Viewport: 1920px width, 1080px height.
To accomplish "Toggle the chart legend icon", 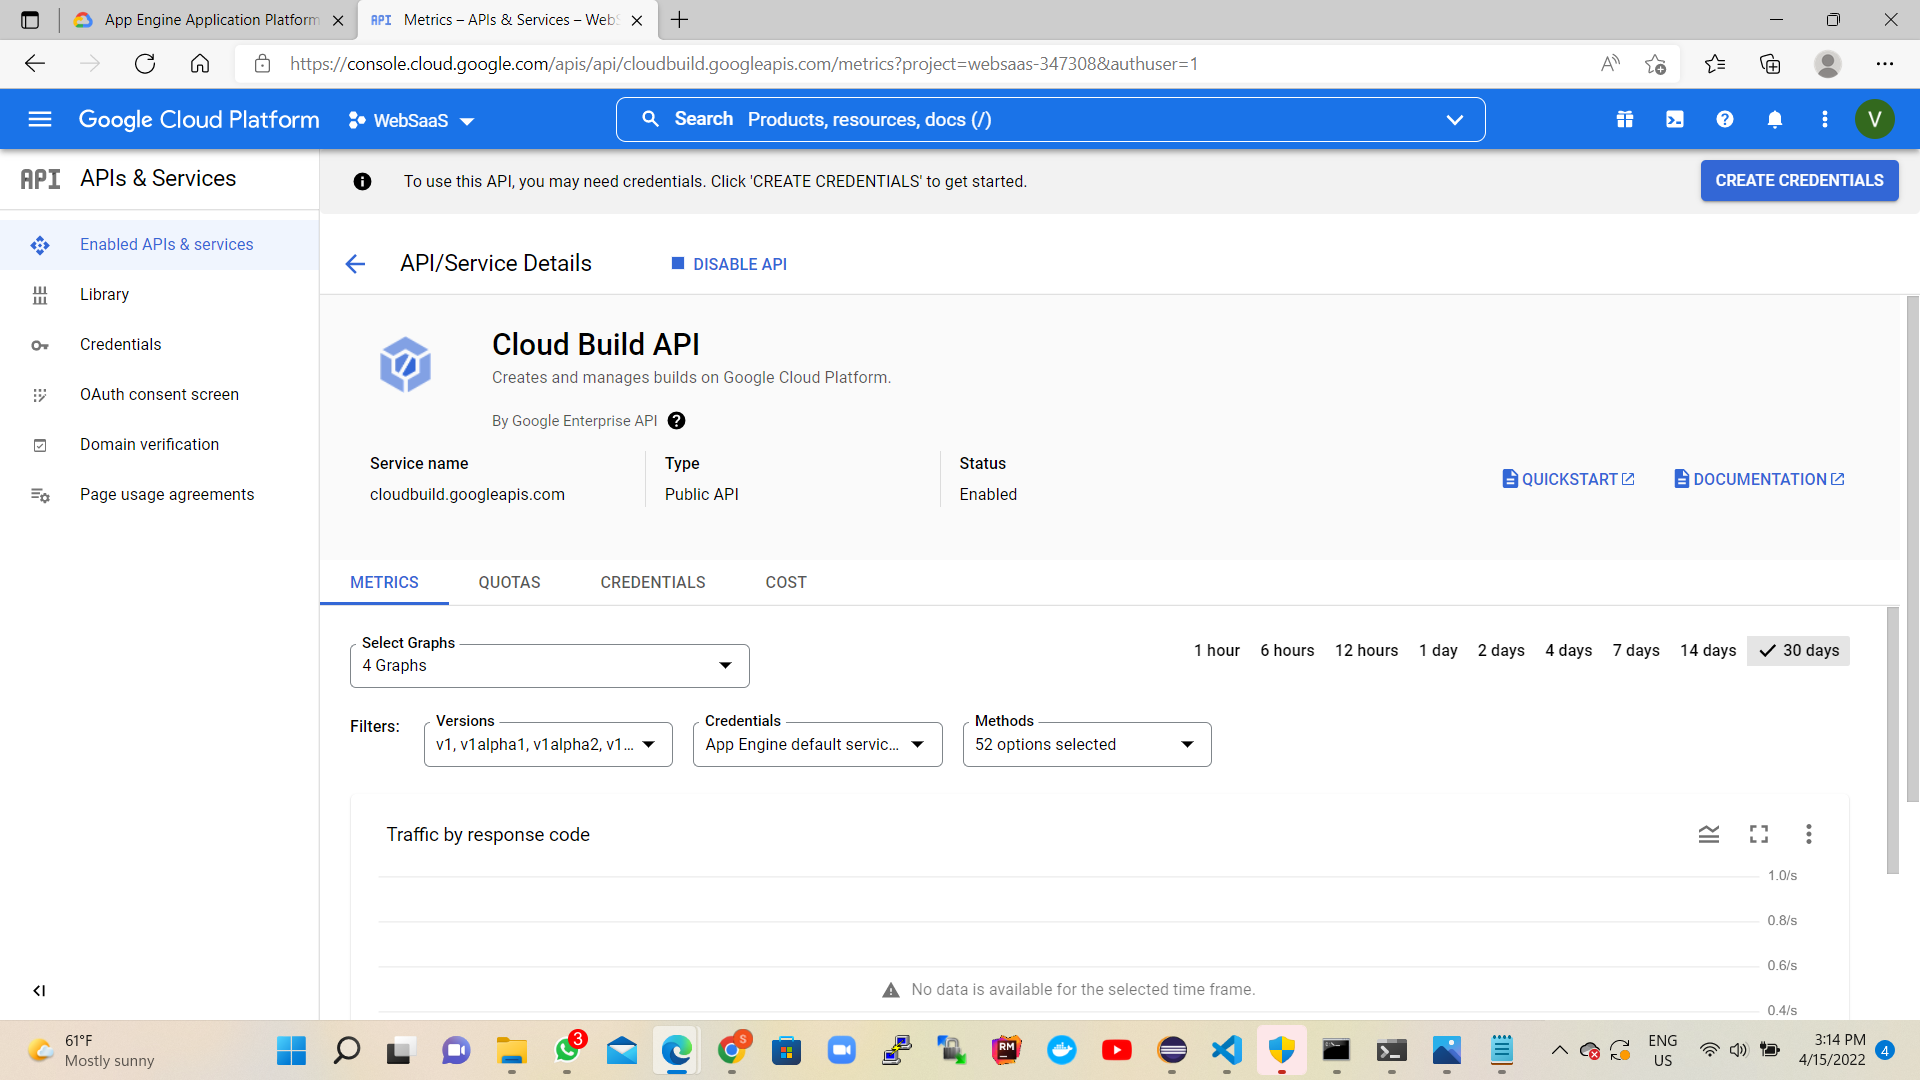I will 1709,834.
